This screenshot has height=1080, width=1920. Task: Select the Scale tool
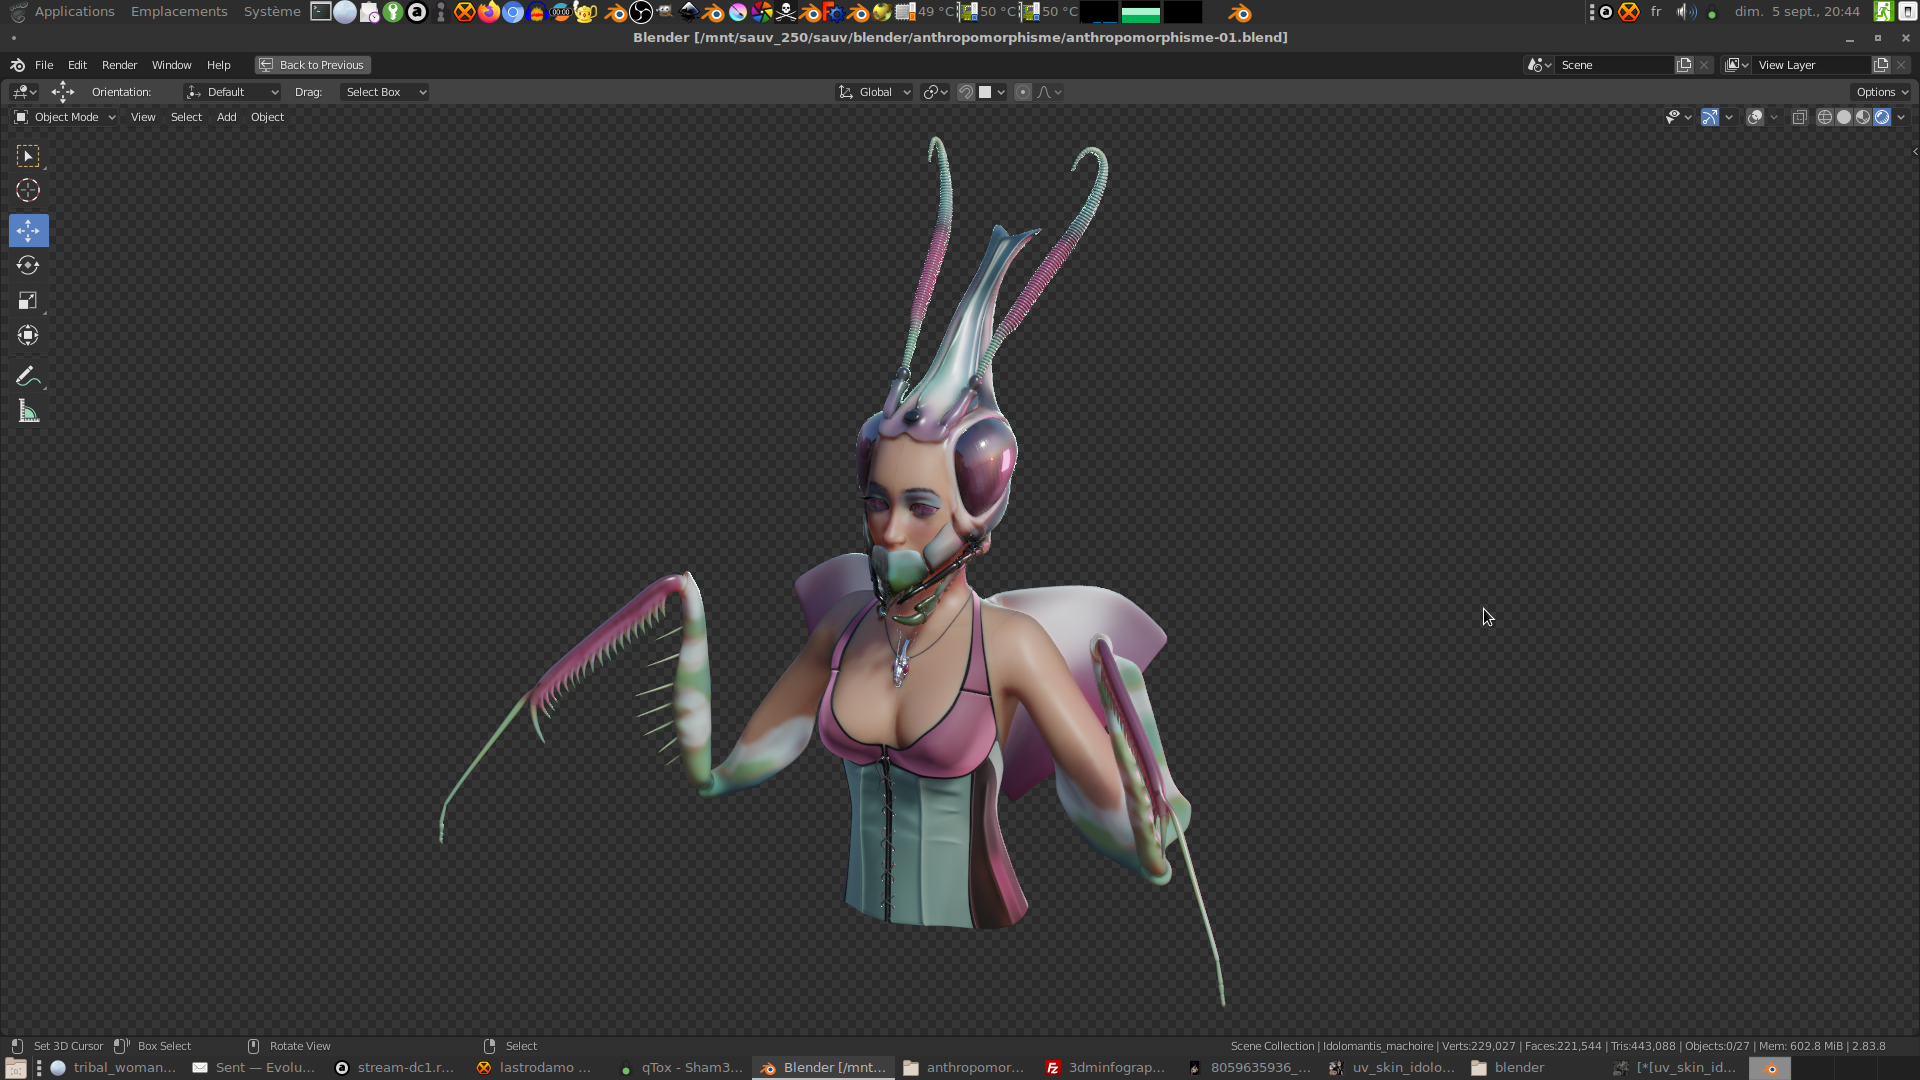pyautogui.click(x=28, y=300)
